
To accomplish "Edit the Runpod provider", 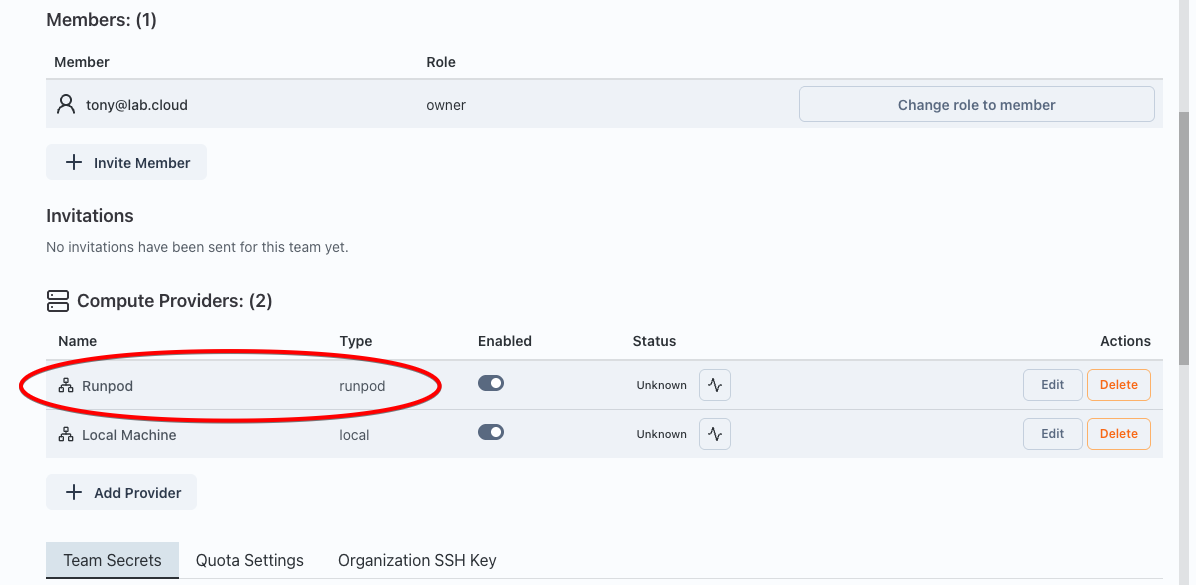I will point(1052,384).
